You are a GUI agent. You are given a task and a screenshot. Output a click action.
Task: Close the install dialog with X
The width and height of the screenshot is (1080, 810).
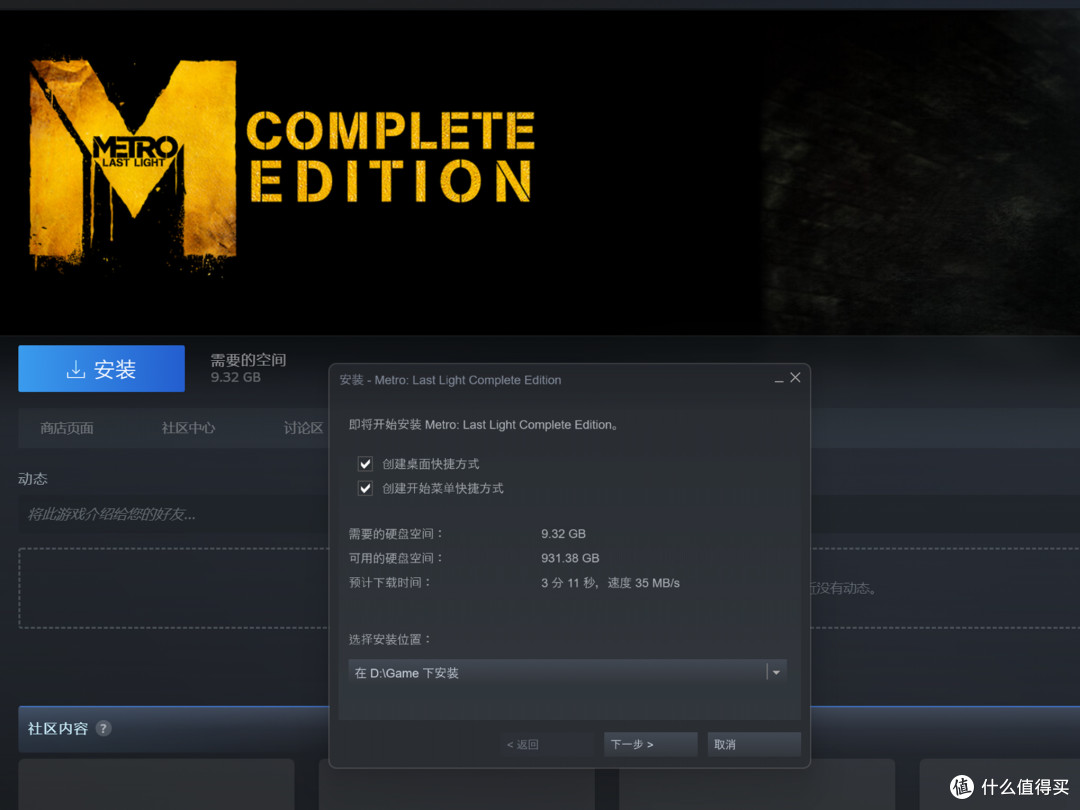pyautogui.click(x=796, y=377)
